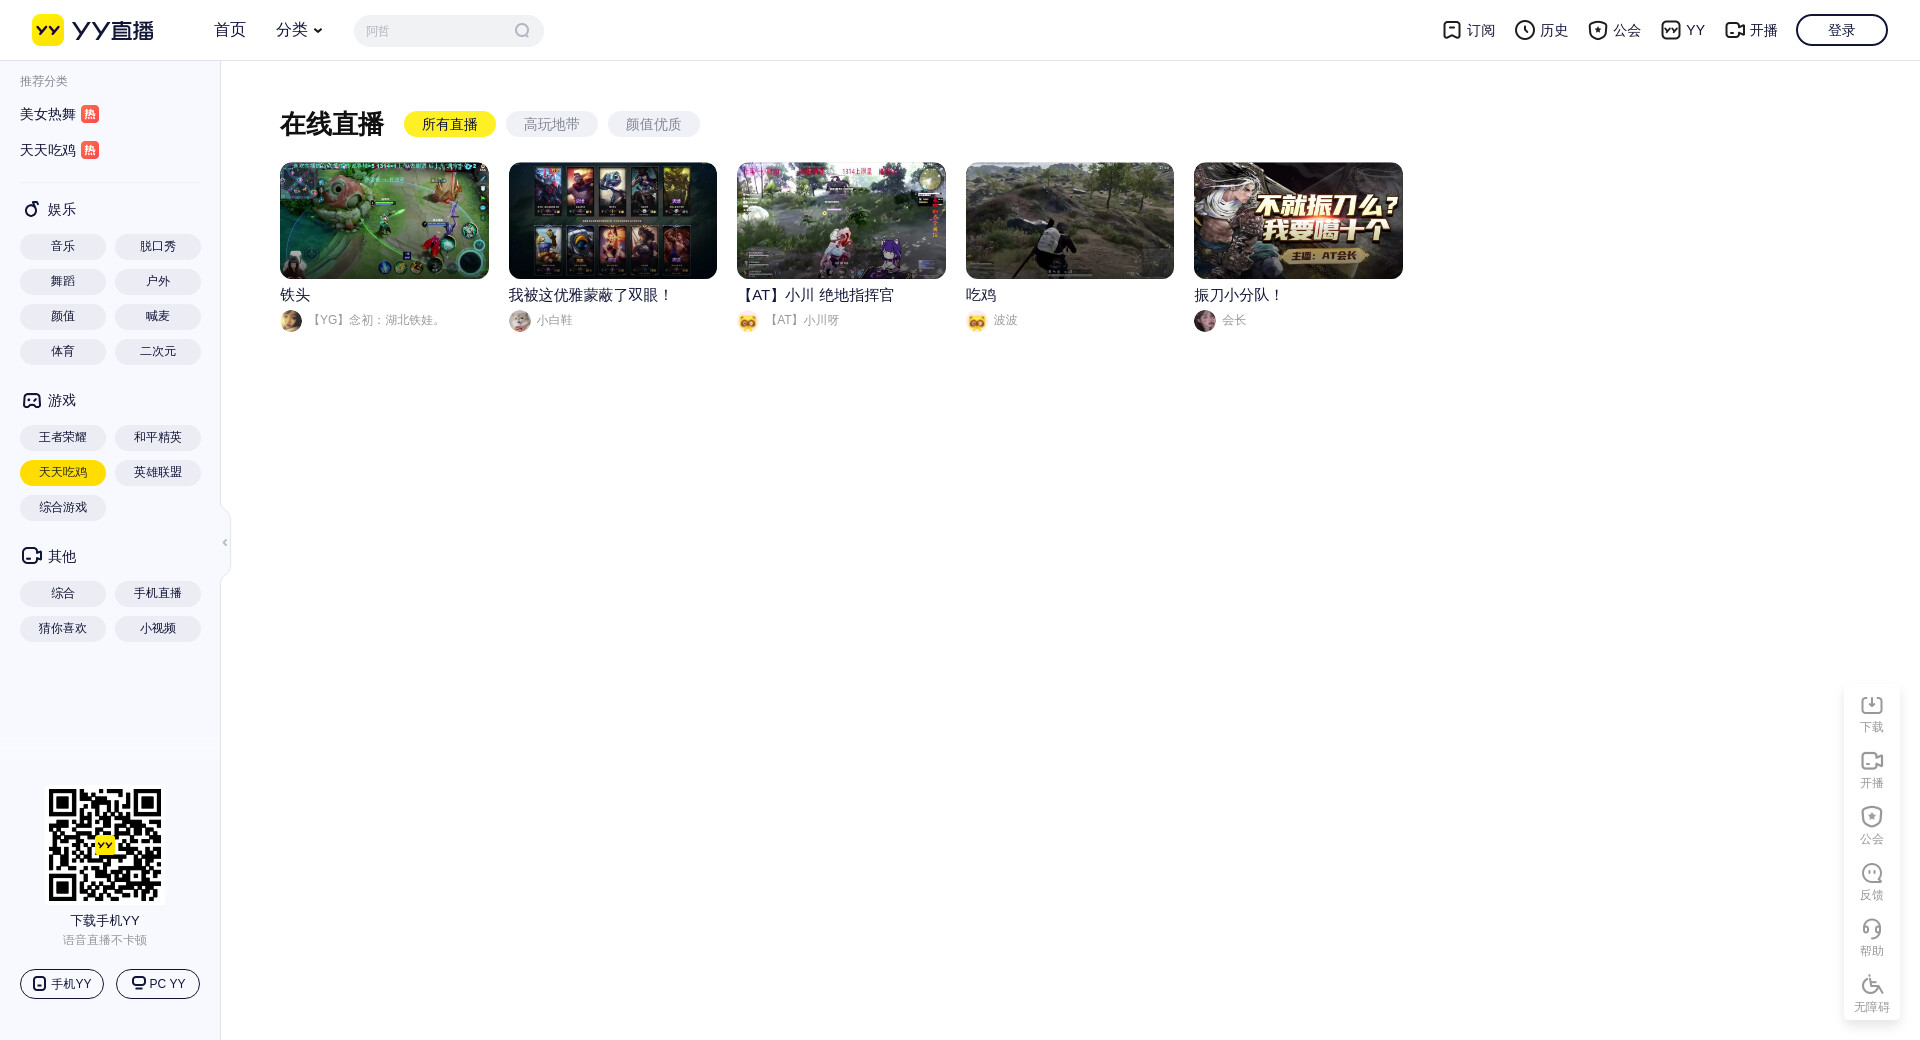Viewport: 1920px width, 1040px height.
Task: Choose 王者荣耀 game category
Action: click(63, 437)
